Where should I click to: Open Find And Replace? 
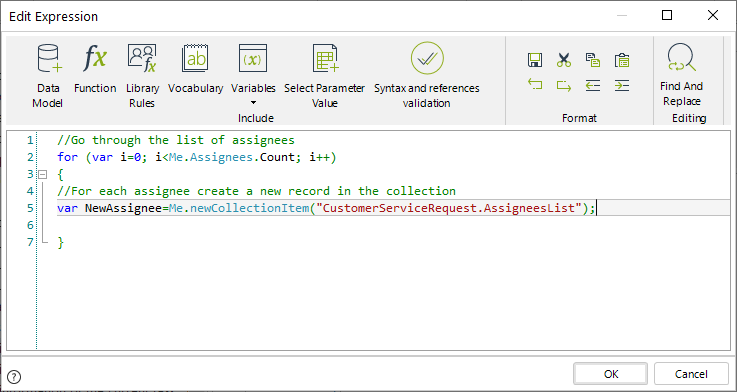(681, 74)
